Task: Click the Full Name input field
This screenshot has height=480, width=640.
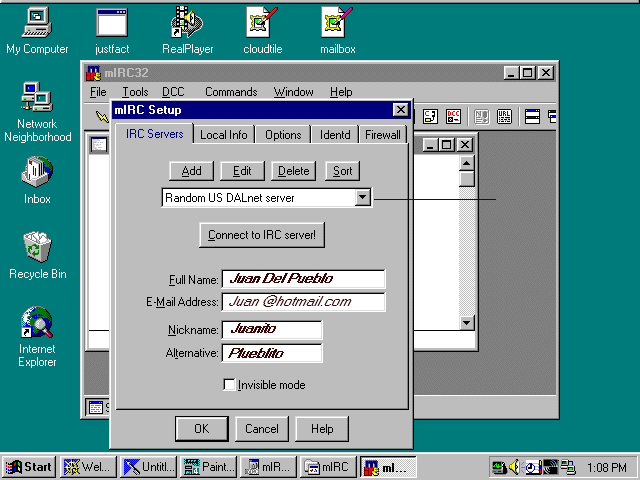Action: (x=303, y=279)
